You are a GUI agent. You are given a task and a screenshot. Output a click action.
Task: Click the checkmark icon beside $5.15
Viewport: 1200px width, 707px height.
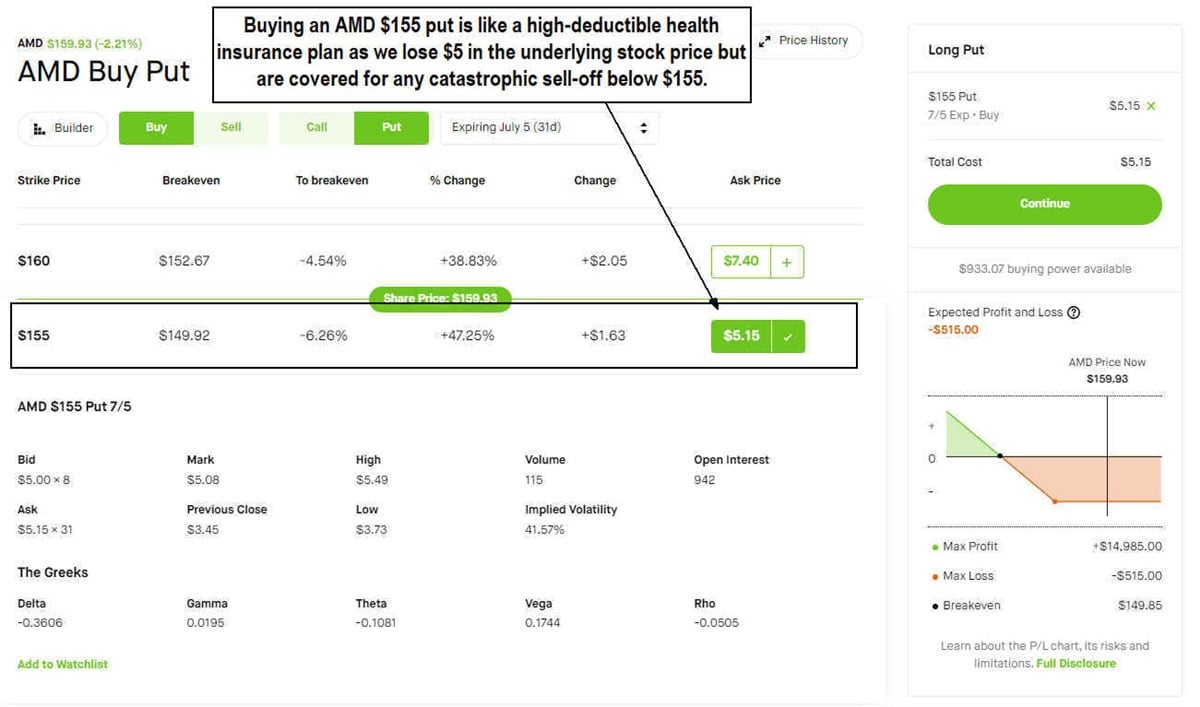click(x=787, y=337)
